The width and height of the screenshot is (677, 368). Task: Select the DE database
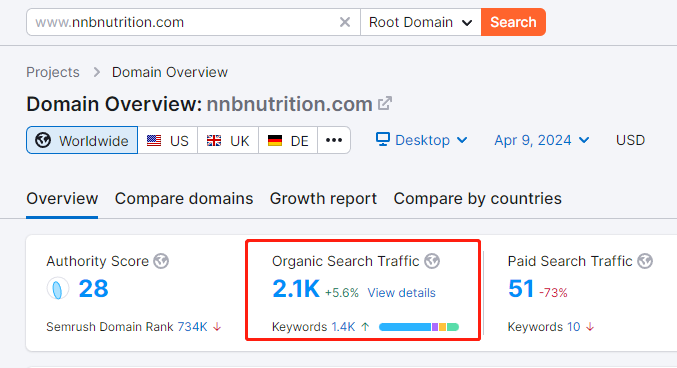(288, 140)
